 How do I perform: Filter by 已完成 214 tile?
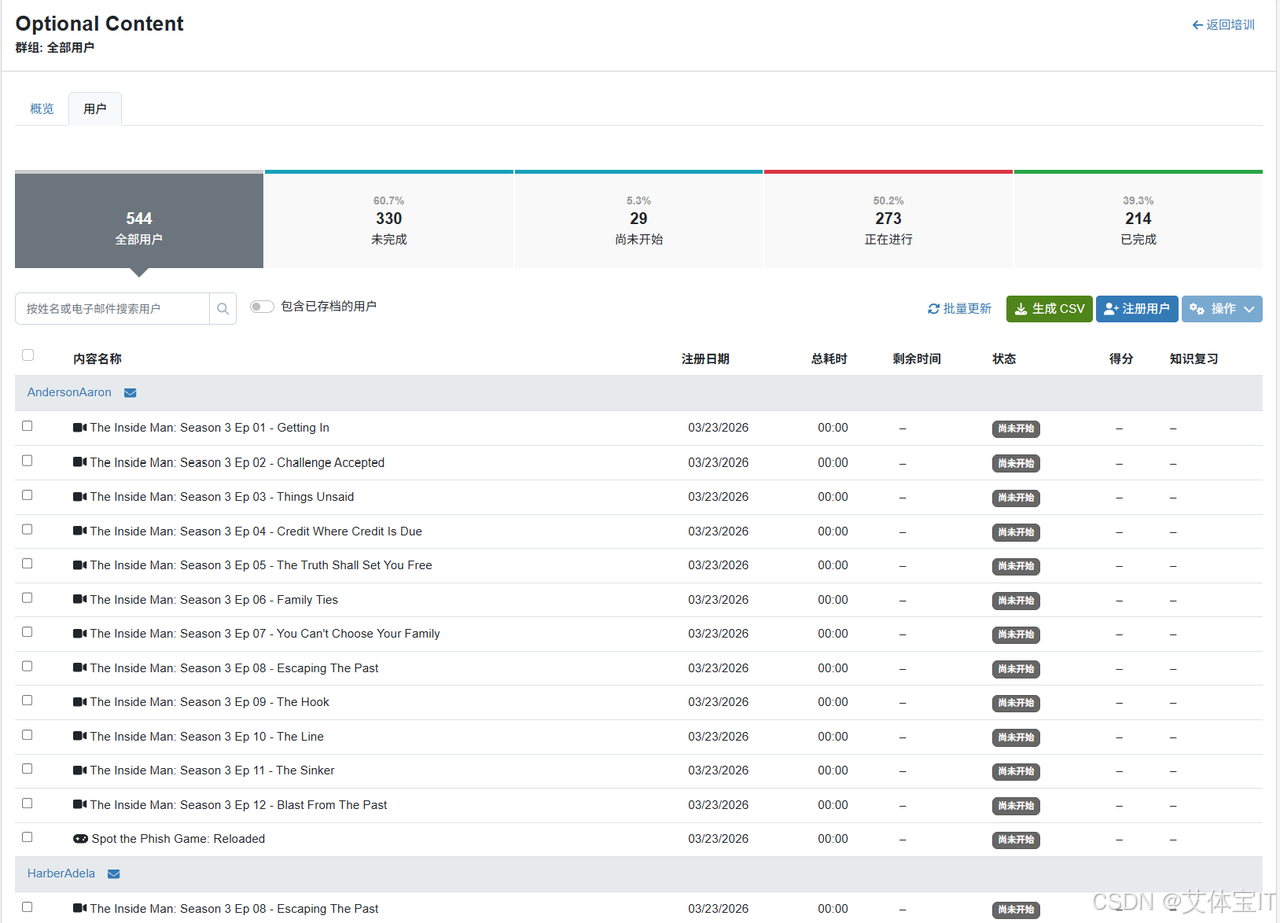(x=1138, y=221)
